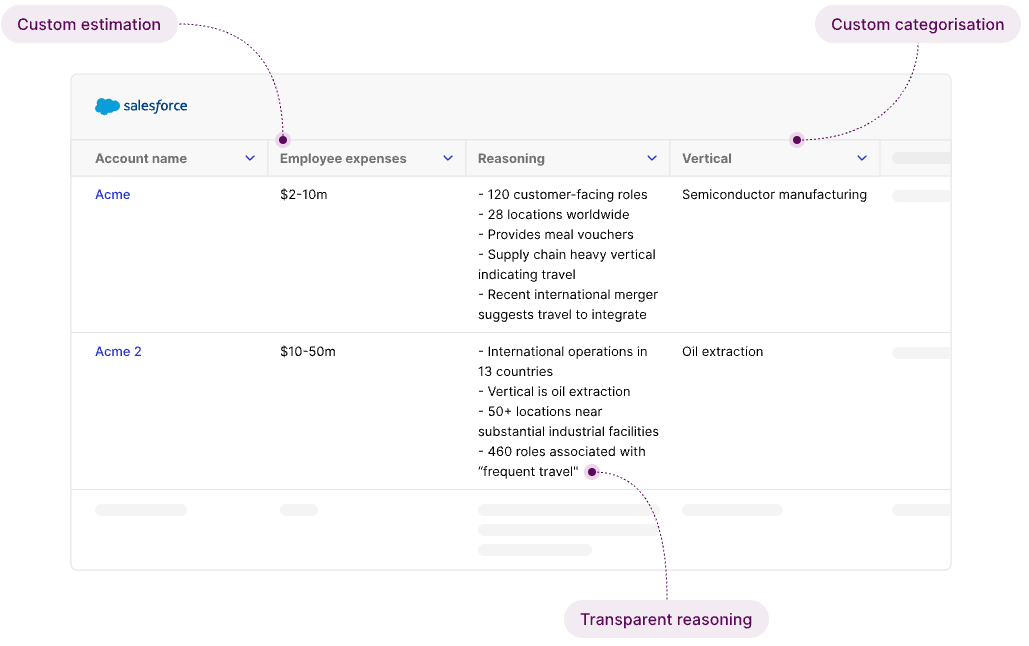Click the Semiconductor manufacturing vertical cell

coord(774,195)
